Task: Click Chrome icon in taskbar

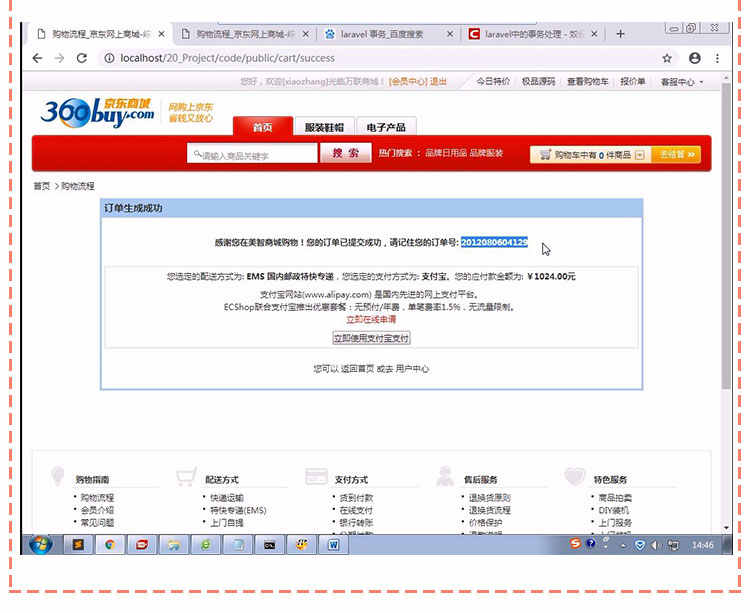Action: point(110,545)
